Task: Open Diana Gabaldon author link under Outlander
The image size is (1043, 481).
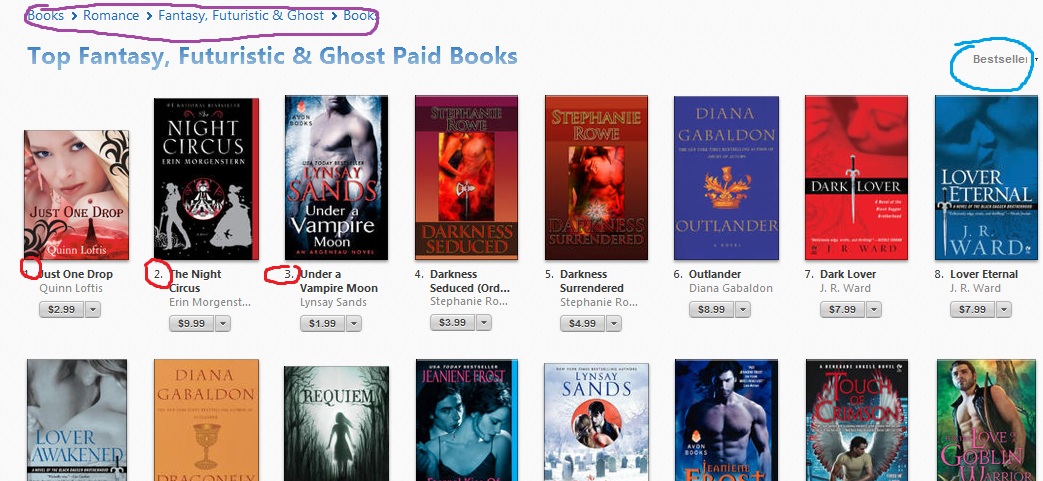Action: point(730,288)
